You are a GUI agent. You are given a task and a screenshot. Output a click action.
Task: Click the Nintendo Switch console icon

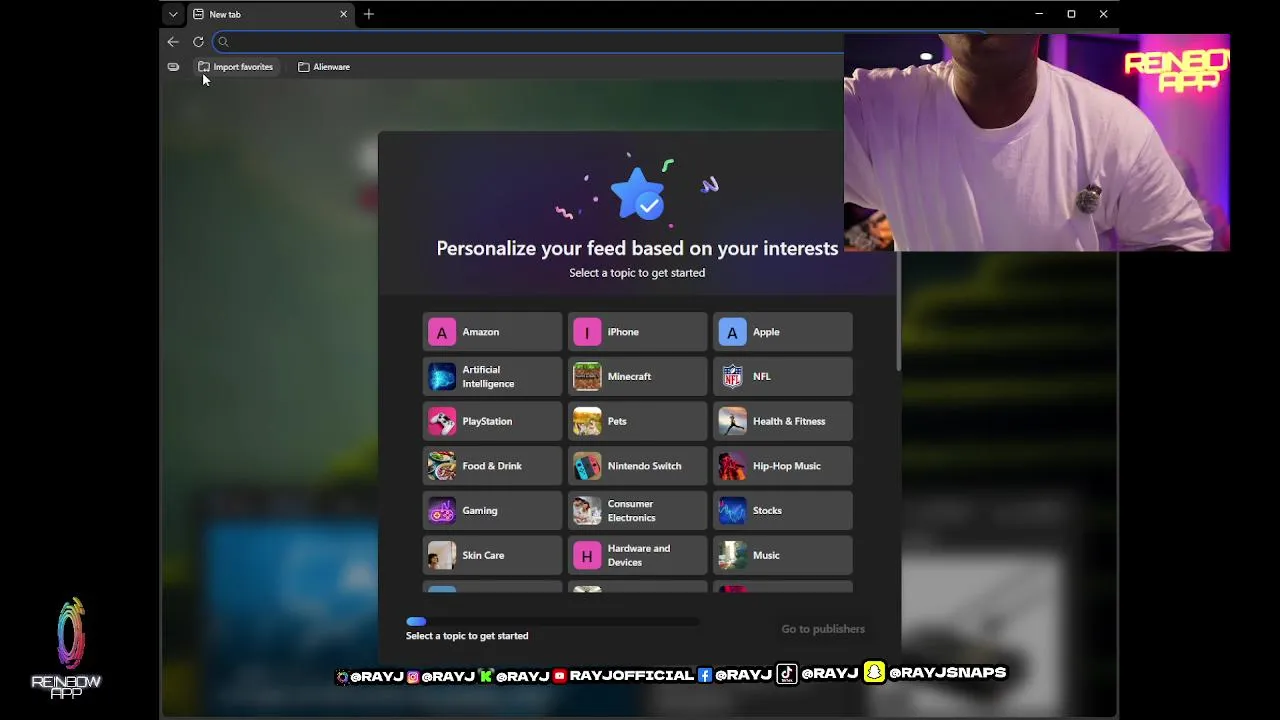[x=587, y=466]
